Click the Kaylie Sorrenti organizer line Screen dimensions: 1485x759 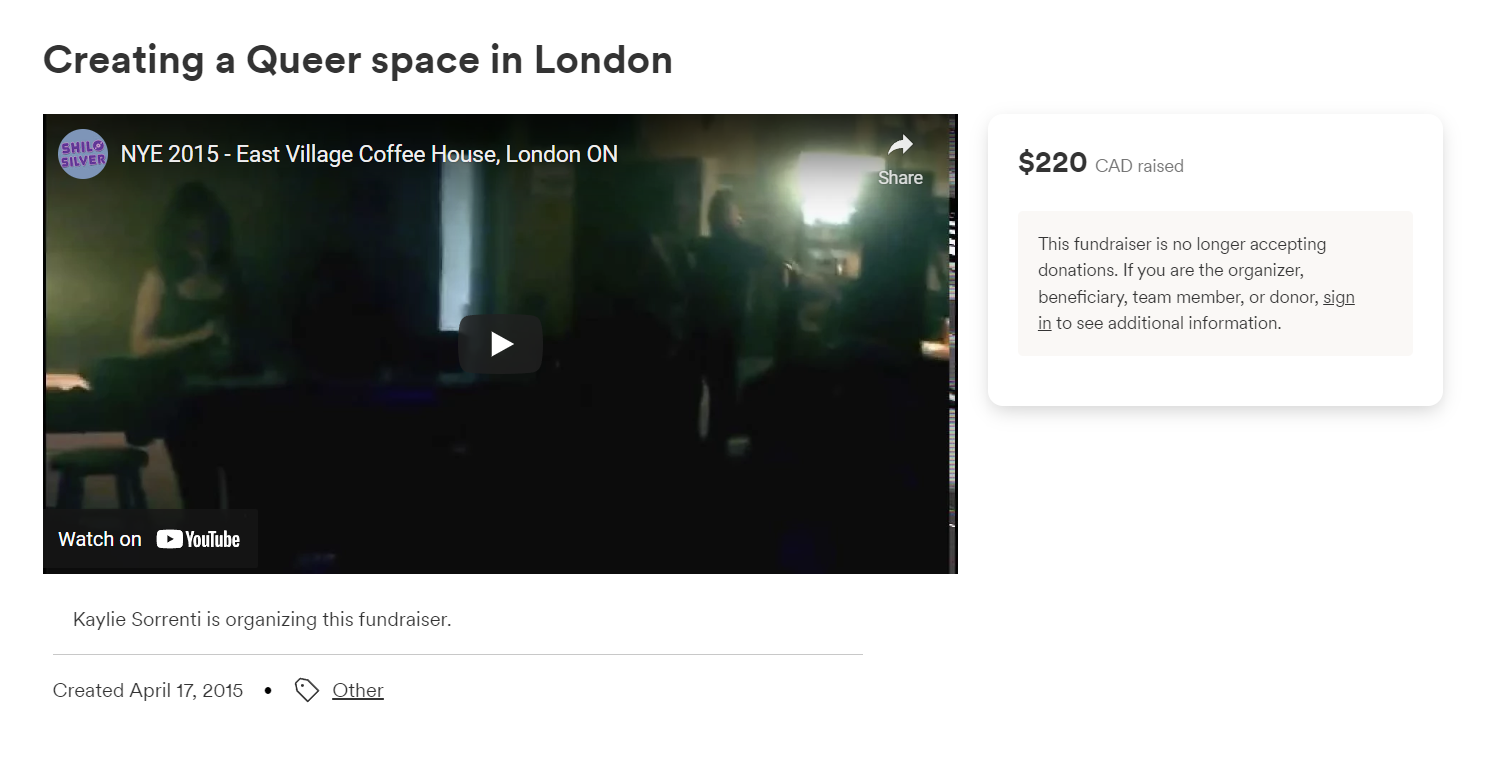[x=262, y=619]
